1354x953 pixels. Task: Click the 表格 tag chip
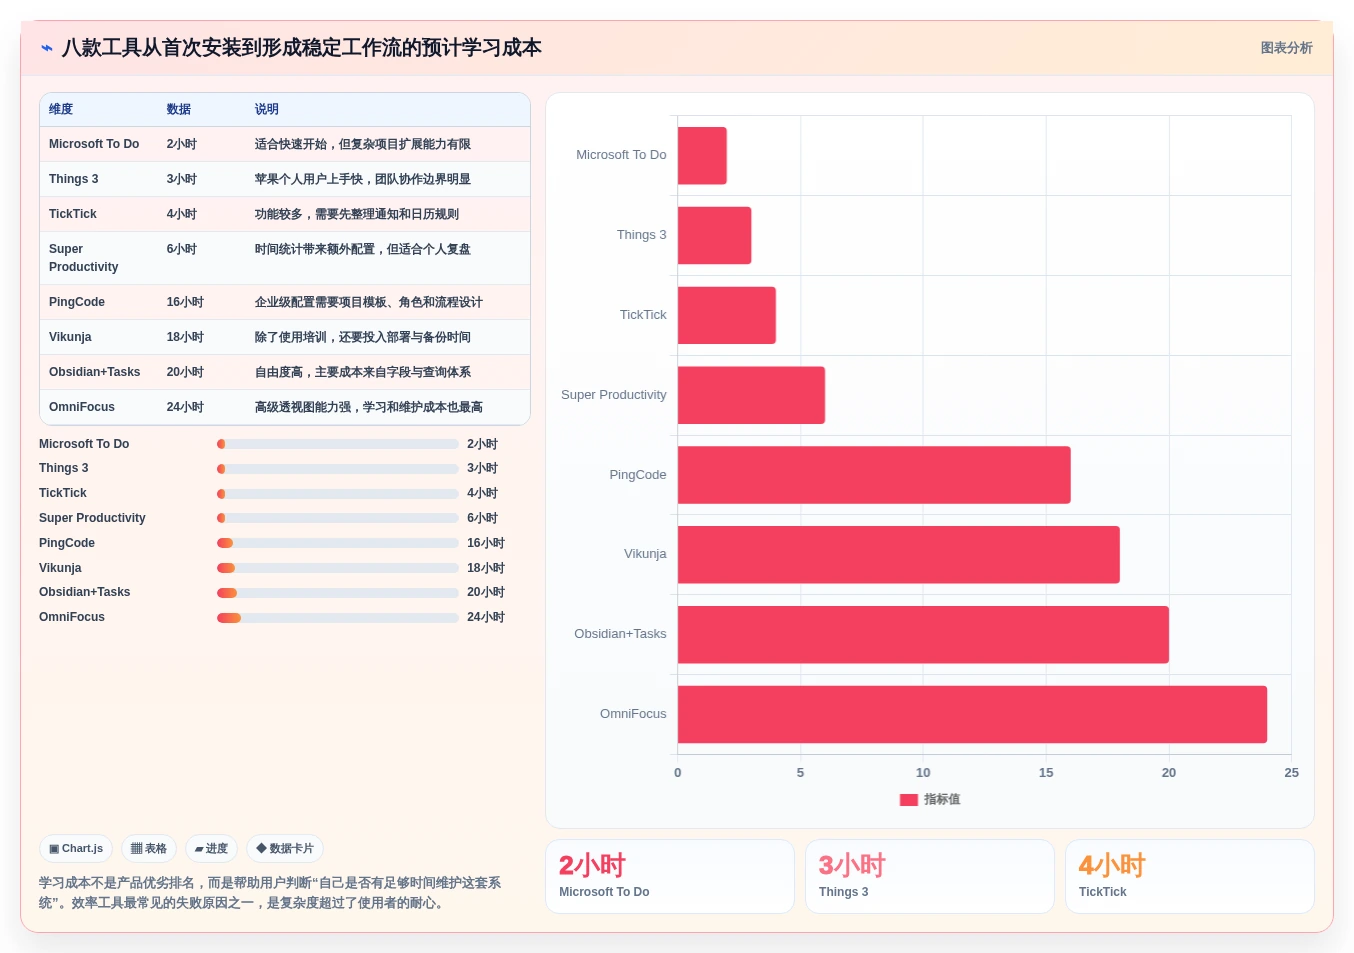[x=149, y=848]
